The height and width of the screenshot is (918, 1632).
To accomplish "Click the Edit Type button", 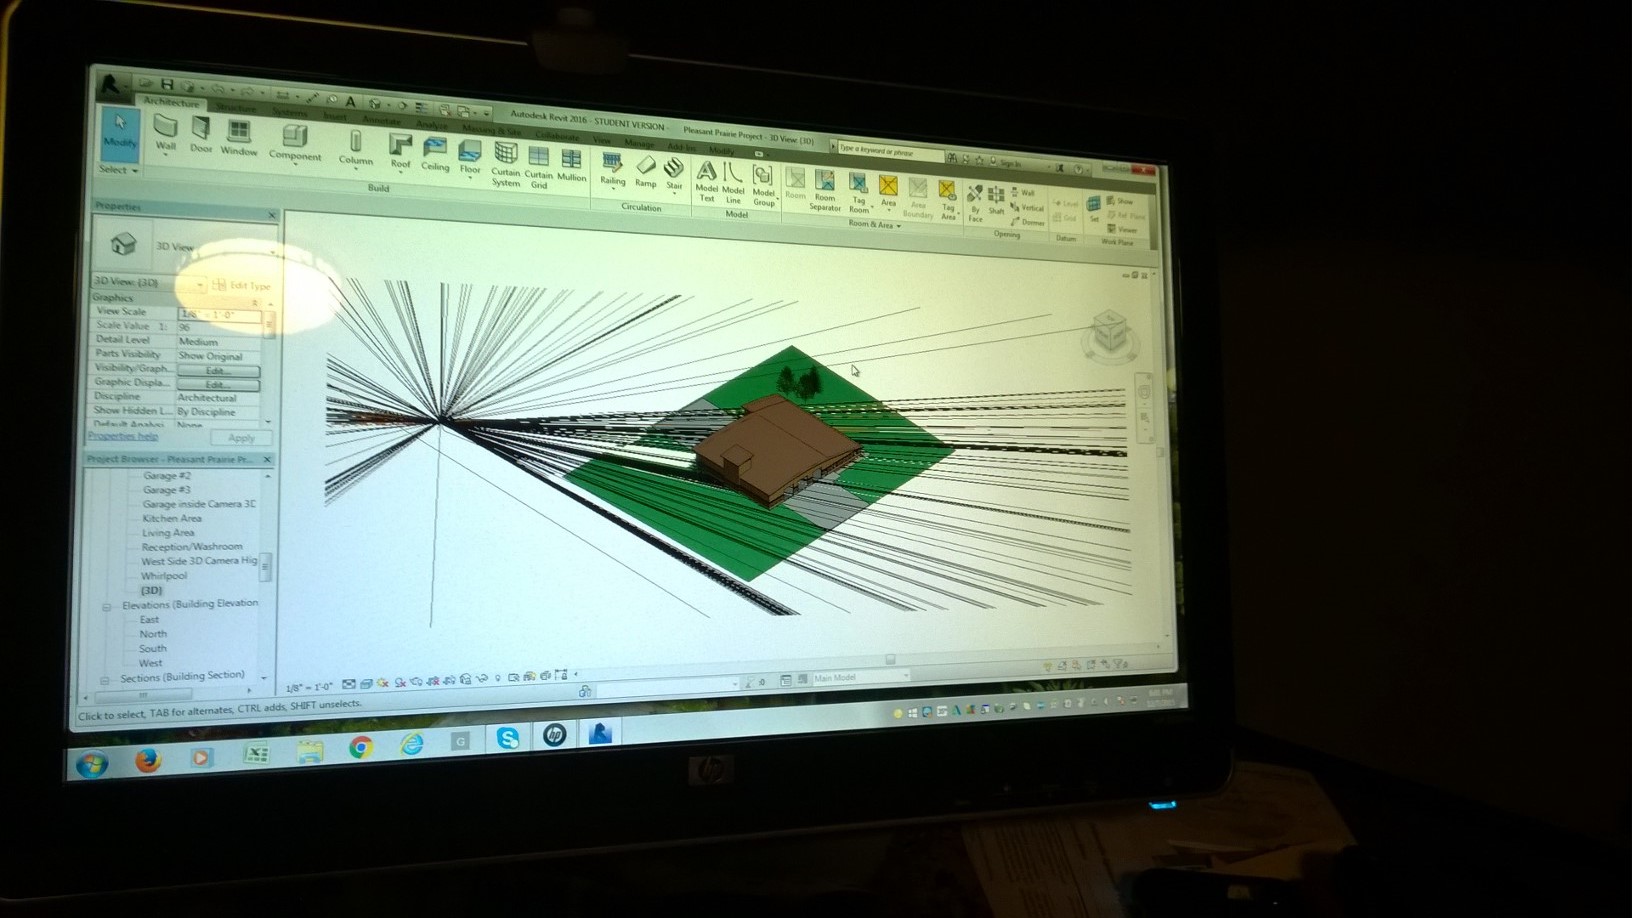I will pos(242,285).
